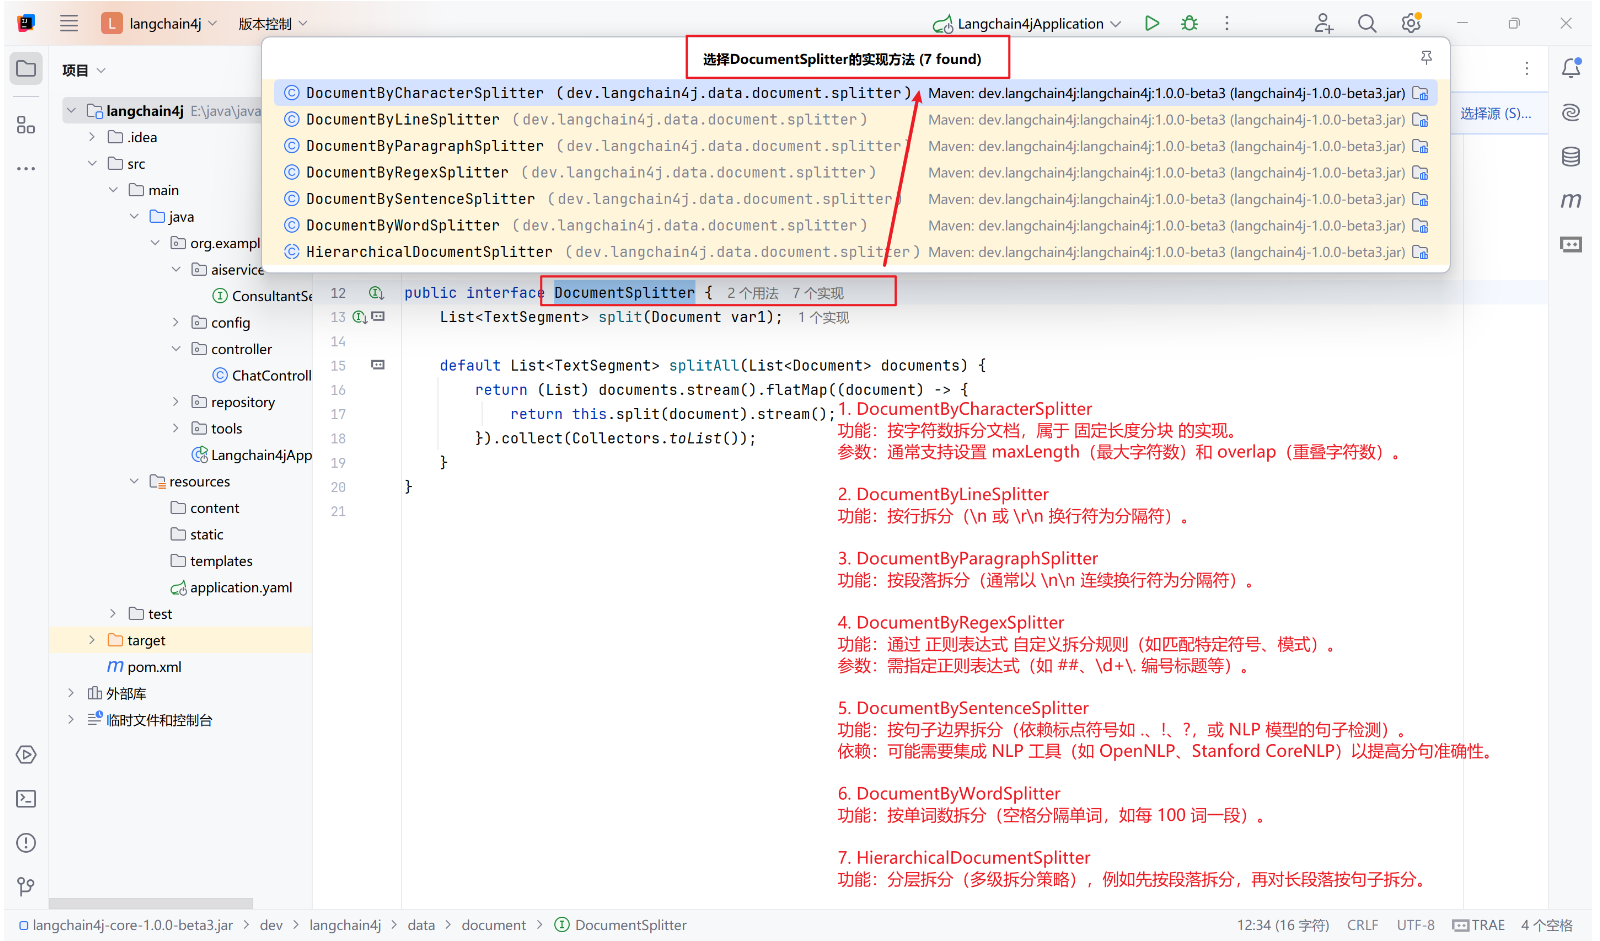
Task: Select DocumentByParagraphSplitter implementation
Action: tap(855, 146)
